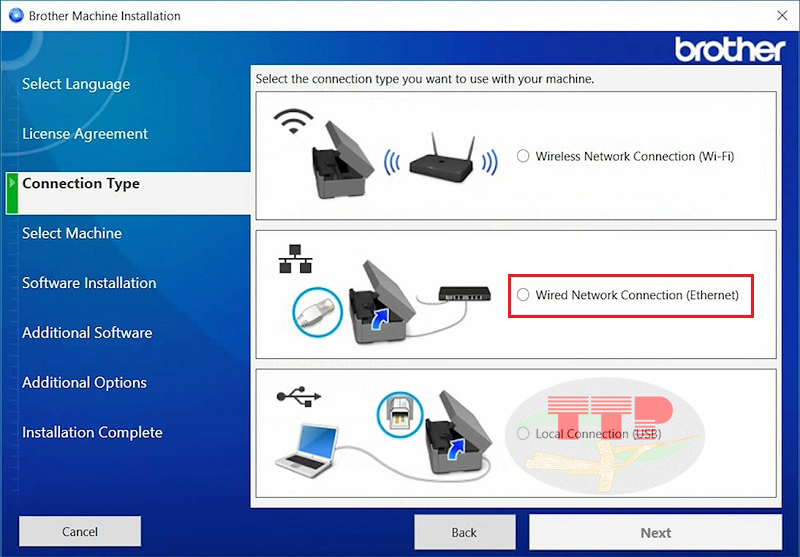Select Wireless Network Connection (Wi-Fi) radio button

click(523, 156)
